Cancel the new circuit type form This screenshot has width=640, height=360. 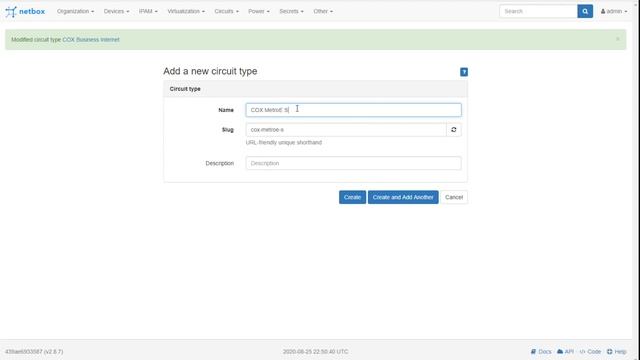454,197
